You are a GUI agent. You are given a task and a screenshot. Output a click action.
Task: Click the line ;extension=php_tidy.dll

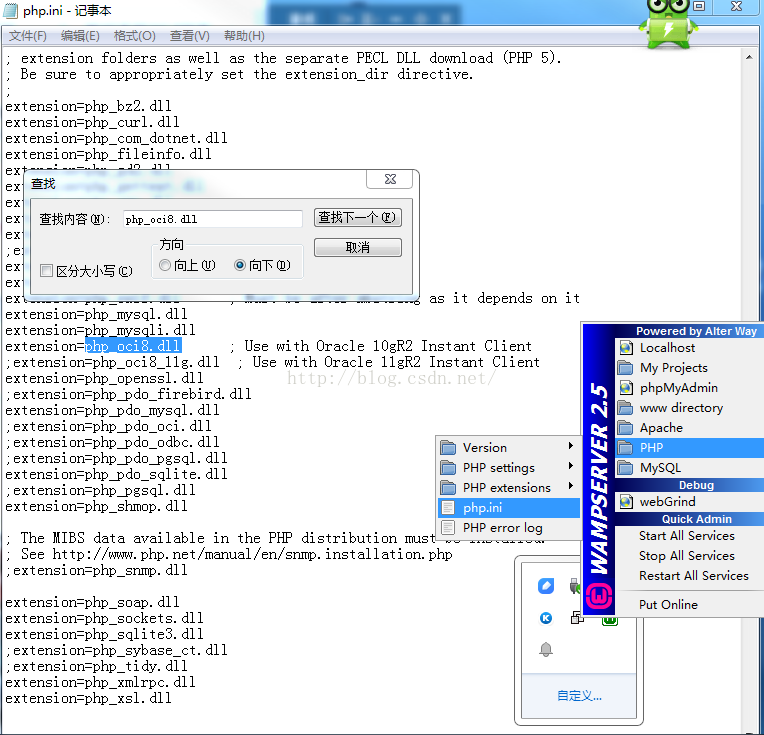[x=96, y=666]
